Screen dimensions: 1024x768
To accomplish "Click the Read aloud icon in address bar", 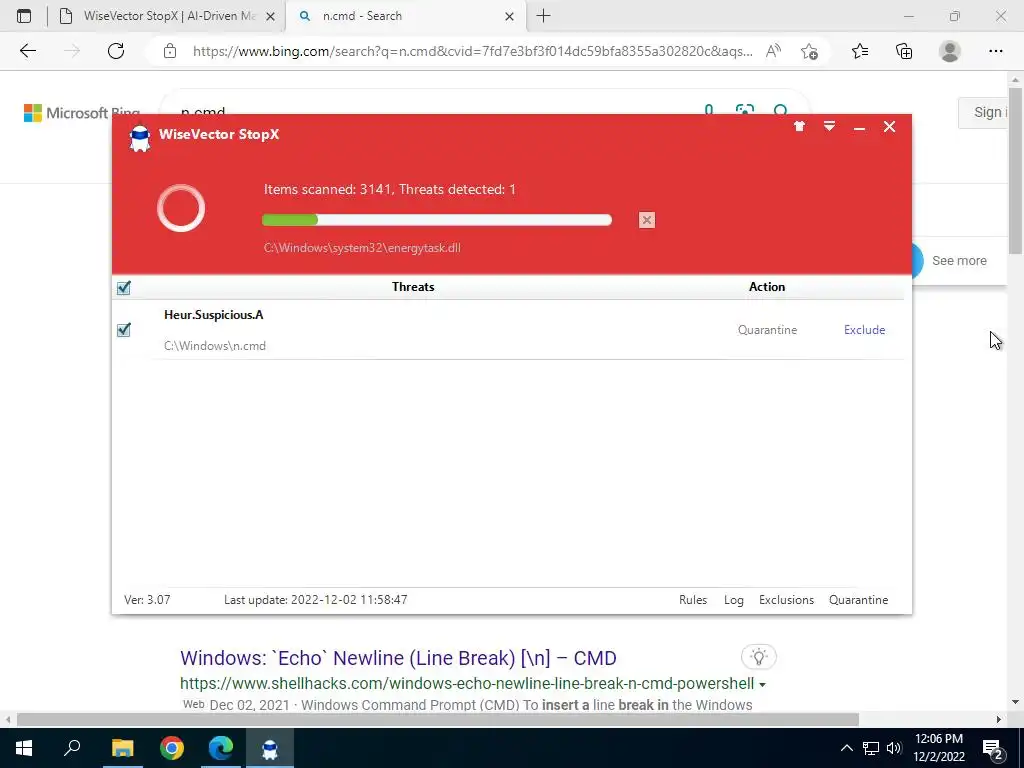I will tap(773, 51).
